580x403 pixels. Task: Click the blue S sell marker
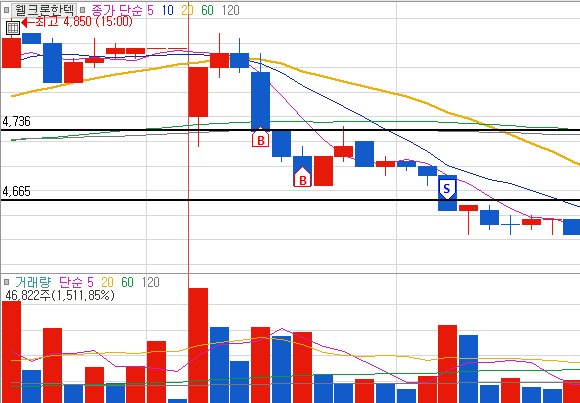point(447,189)
